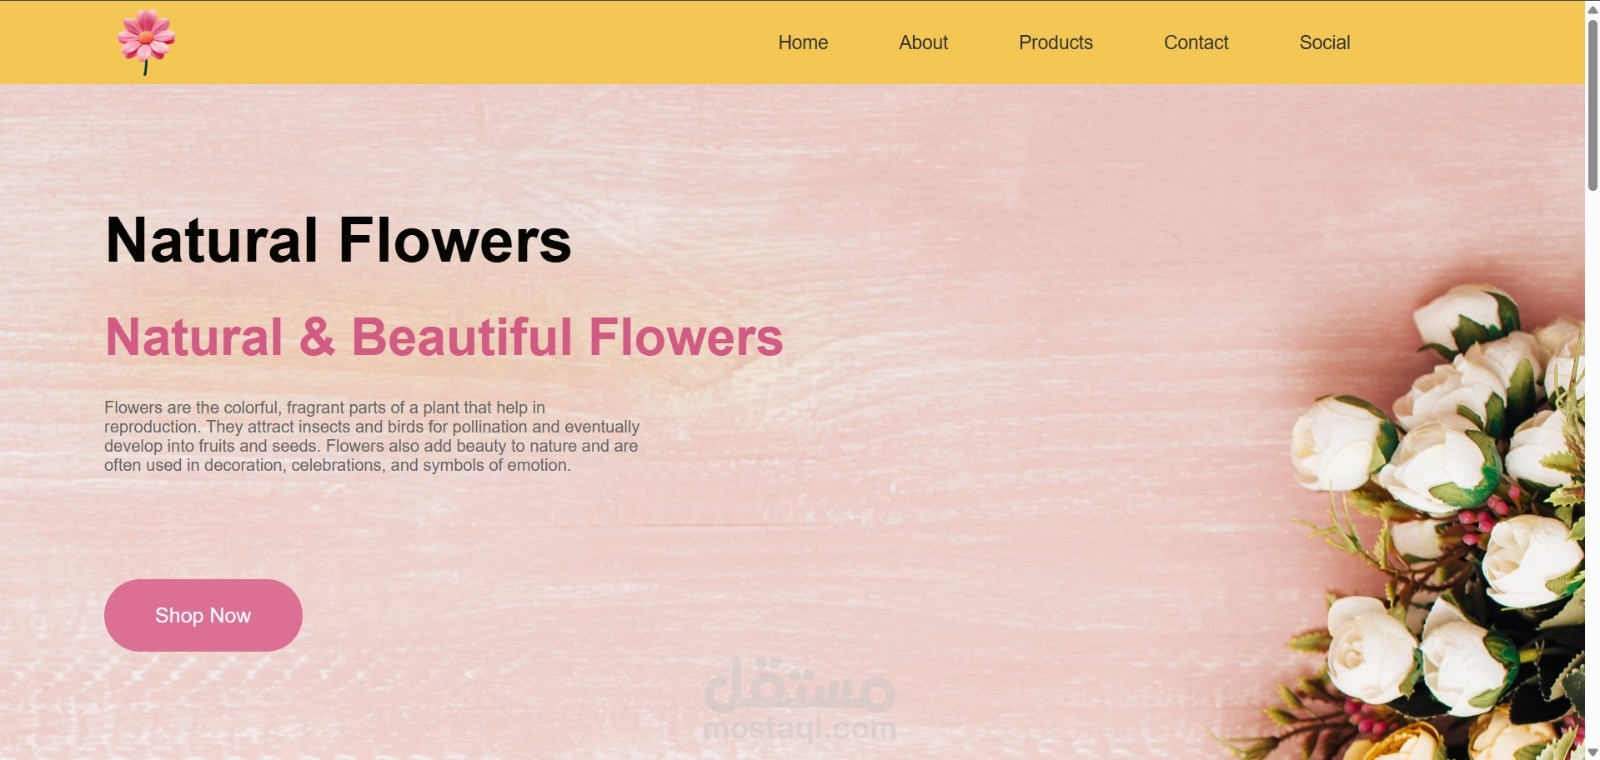Click the scrollbar up arrow

(1592, 9)
